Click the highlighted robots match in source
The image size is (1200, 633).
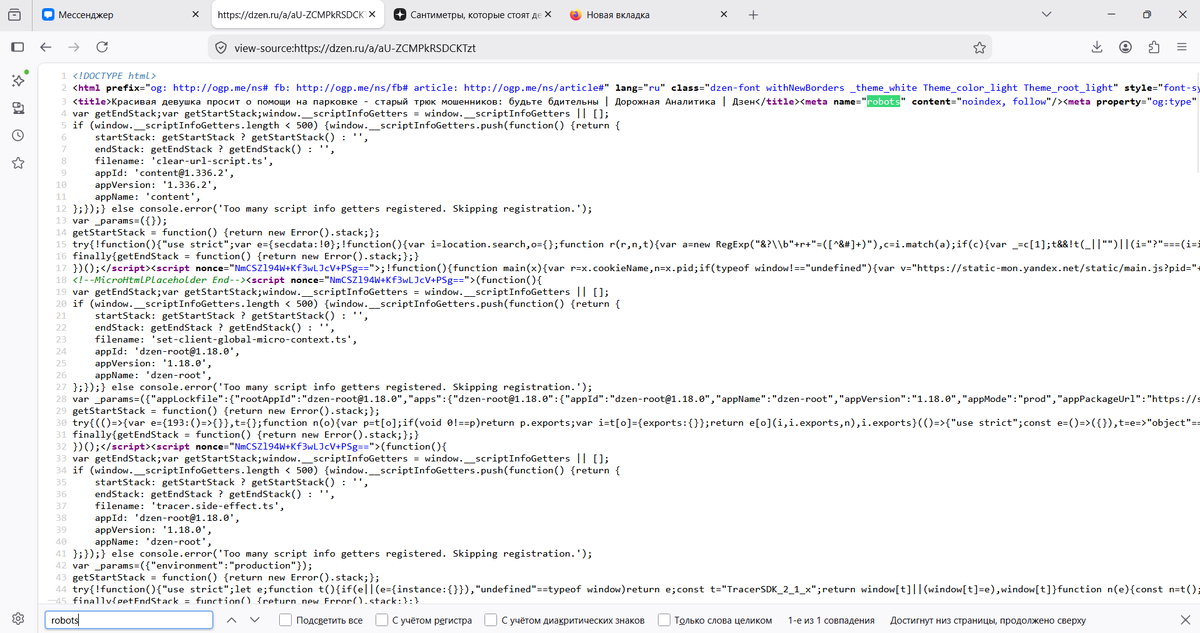884,101
